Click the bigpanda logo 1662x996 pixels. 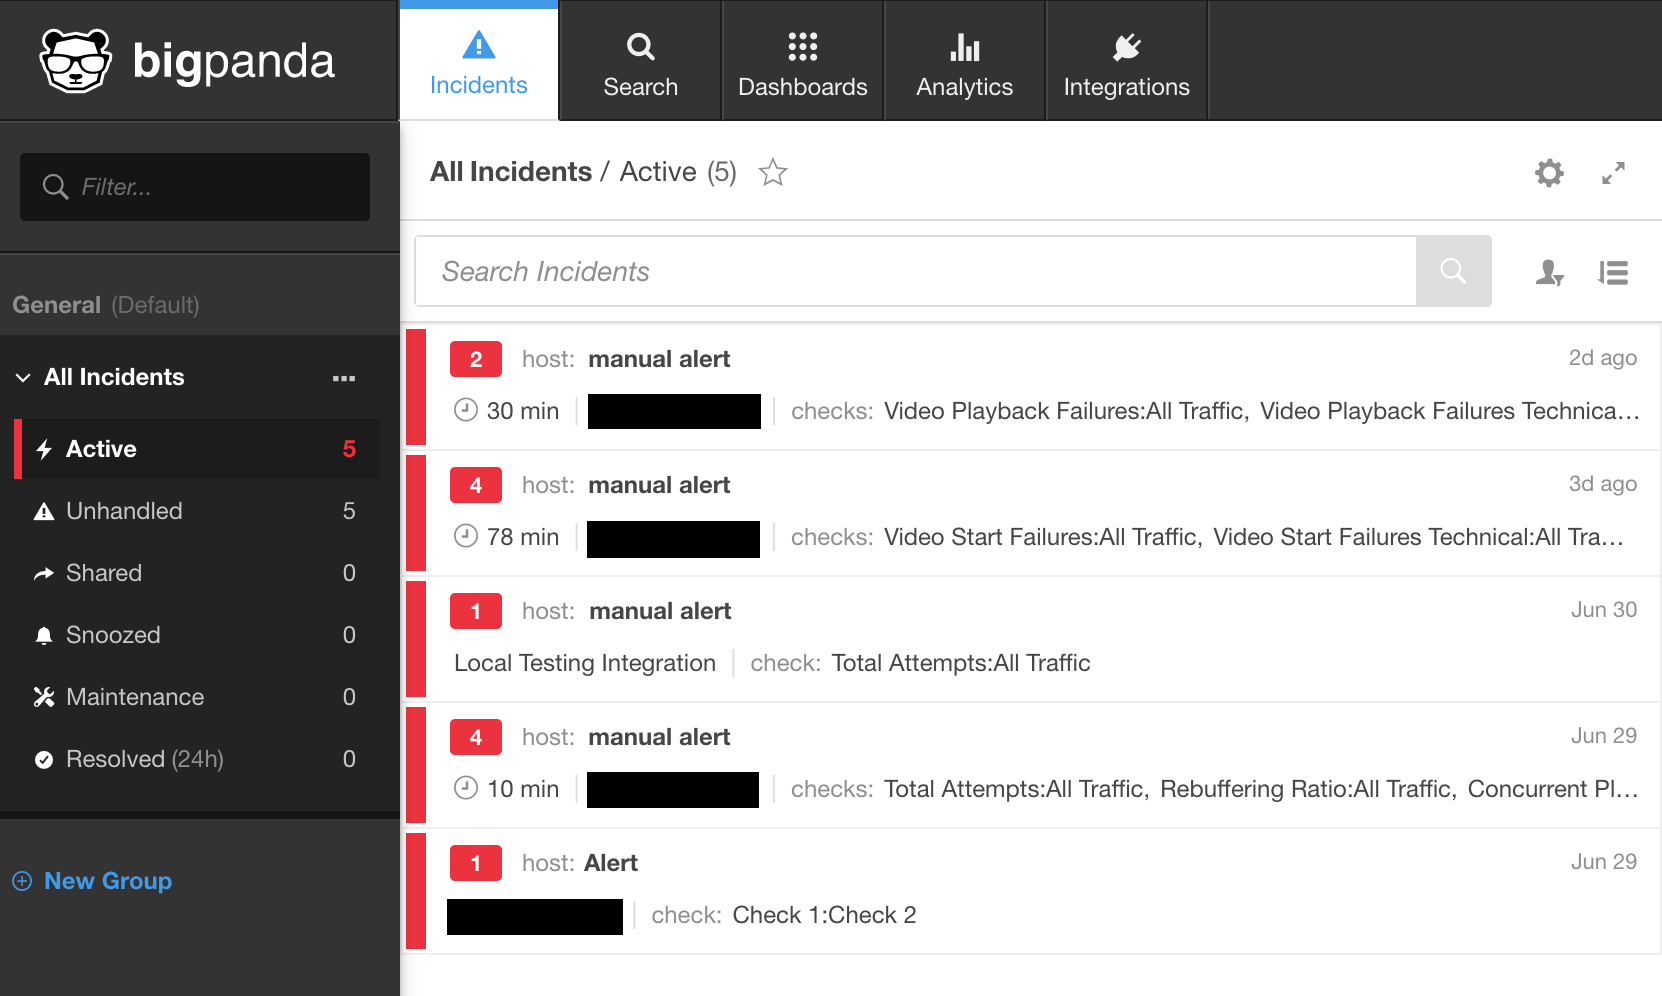tap(187, 61)
